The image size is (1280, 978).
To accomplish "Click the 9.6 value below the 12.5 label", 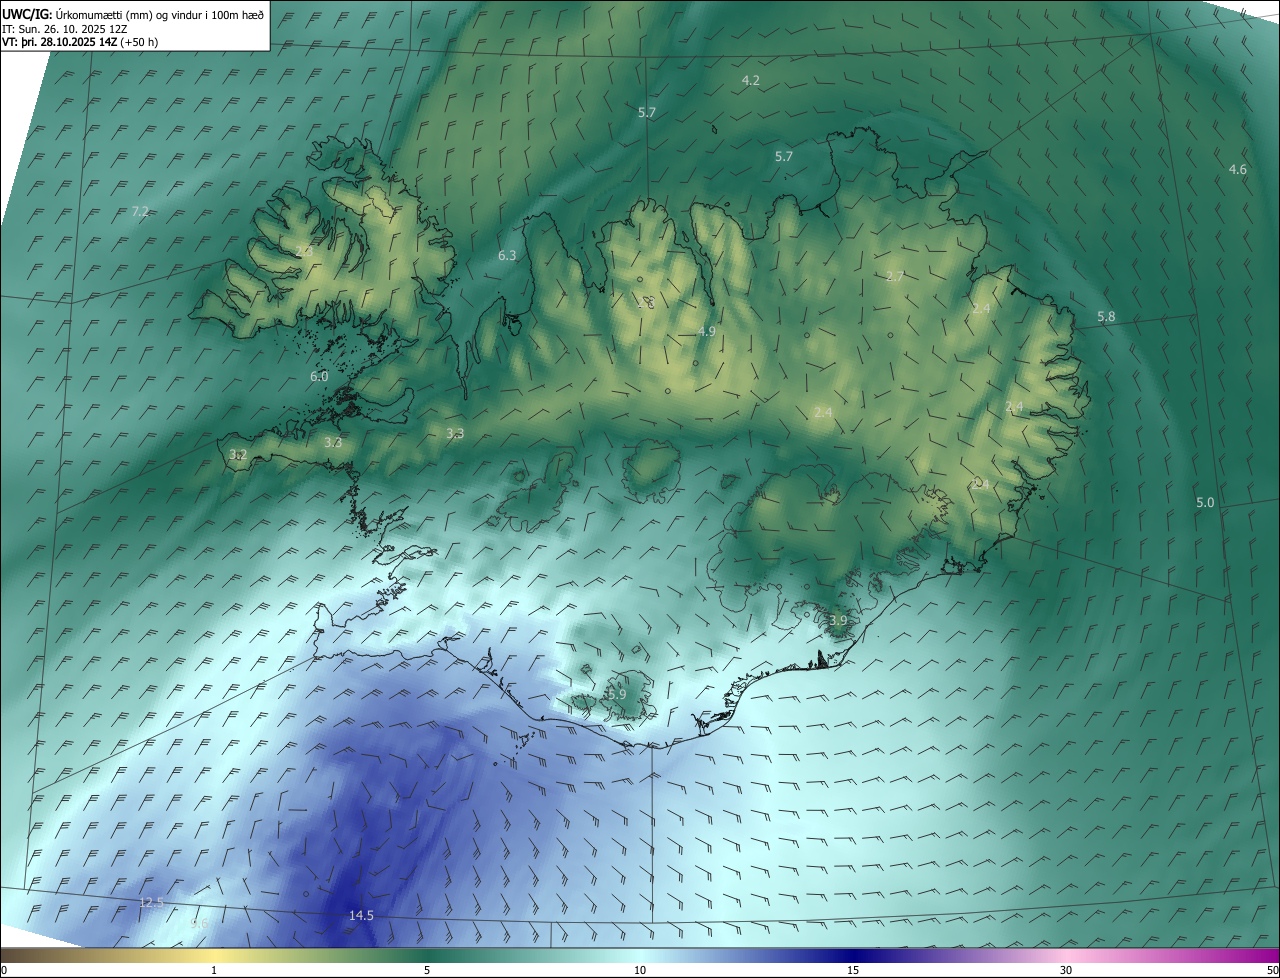I will [199, 924].
